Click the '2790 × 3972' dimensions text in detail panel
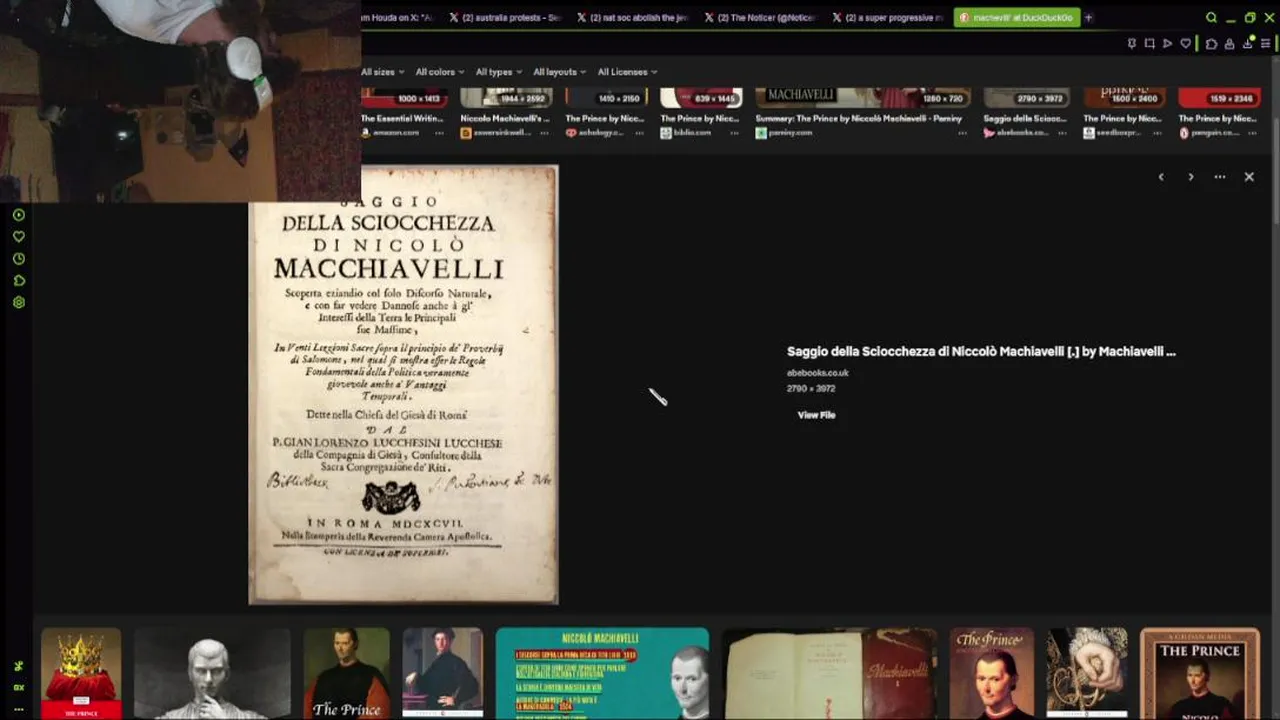 (x=810, y=389)
